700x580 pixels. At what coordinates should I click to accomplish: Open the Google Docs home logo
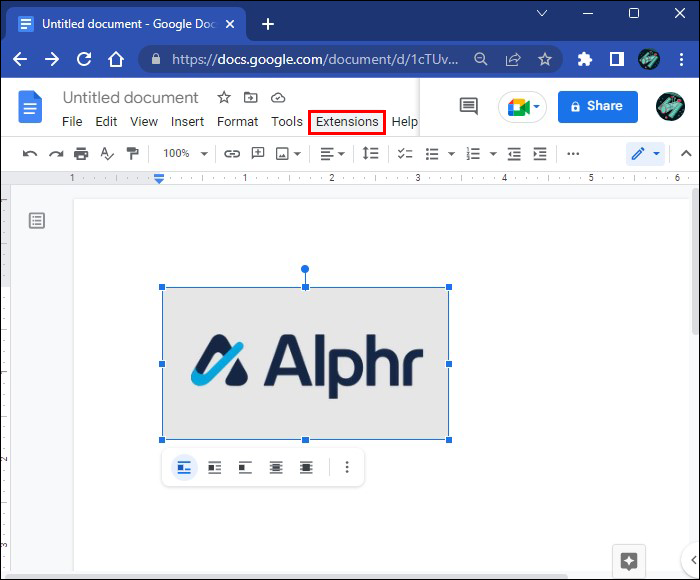point(30,106)
